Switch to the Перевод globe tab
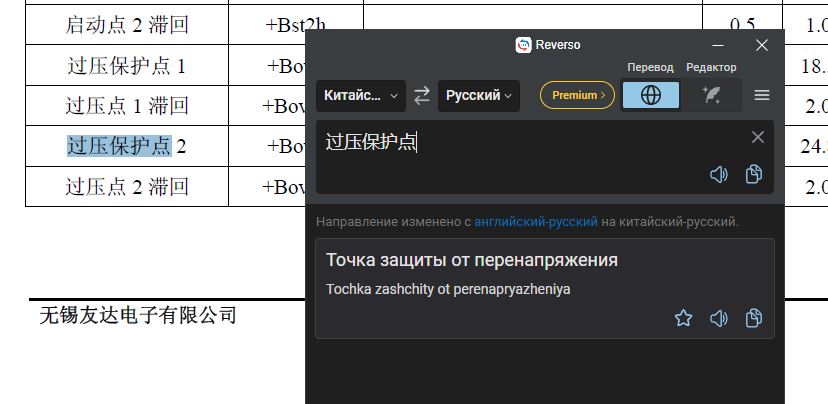The width and height of the screenshot is (828, 404). 651,95
